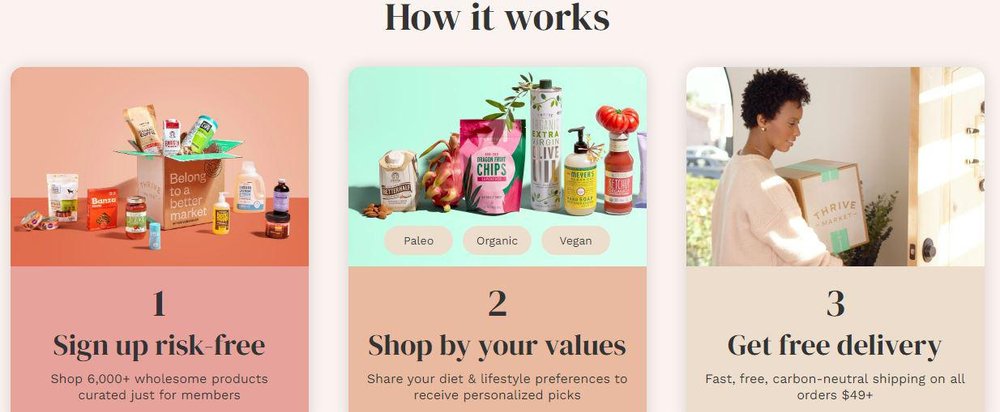Image resolution: width=1000 pixels, height=412 pixels.
Task: Select the Paleo diet pill
Action: pos(418,240)
